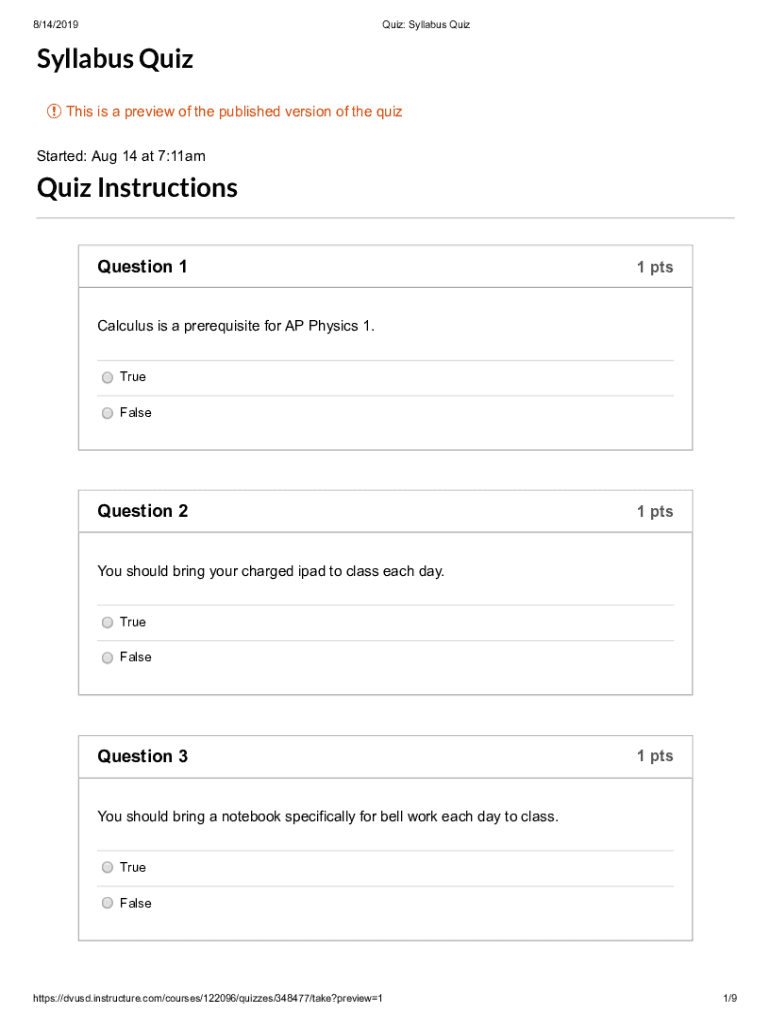Click the Quiz: Syllabus Quiz header text

pyautogui.click(x=426, y=24)
